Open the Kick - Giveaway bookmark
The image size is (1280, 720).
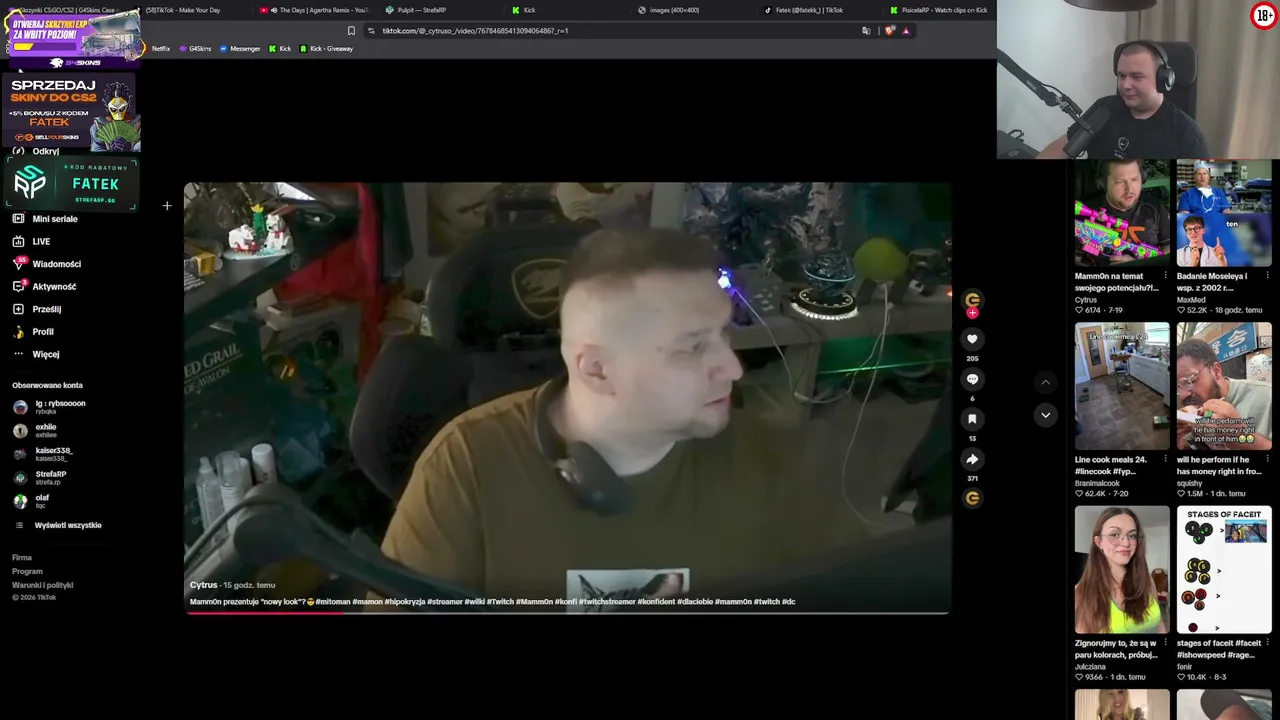click(327, 49)
